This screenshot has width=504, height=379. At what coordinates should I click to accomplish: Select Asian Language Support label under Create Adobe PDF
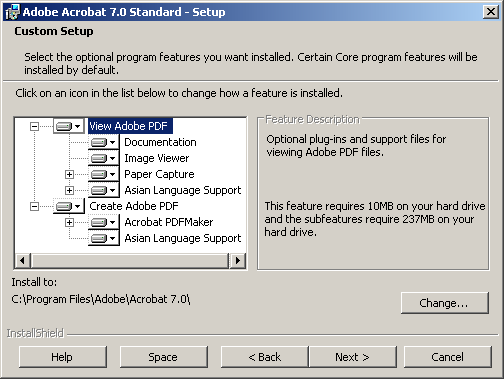[x=183, y=238]
